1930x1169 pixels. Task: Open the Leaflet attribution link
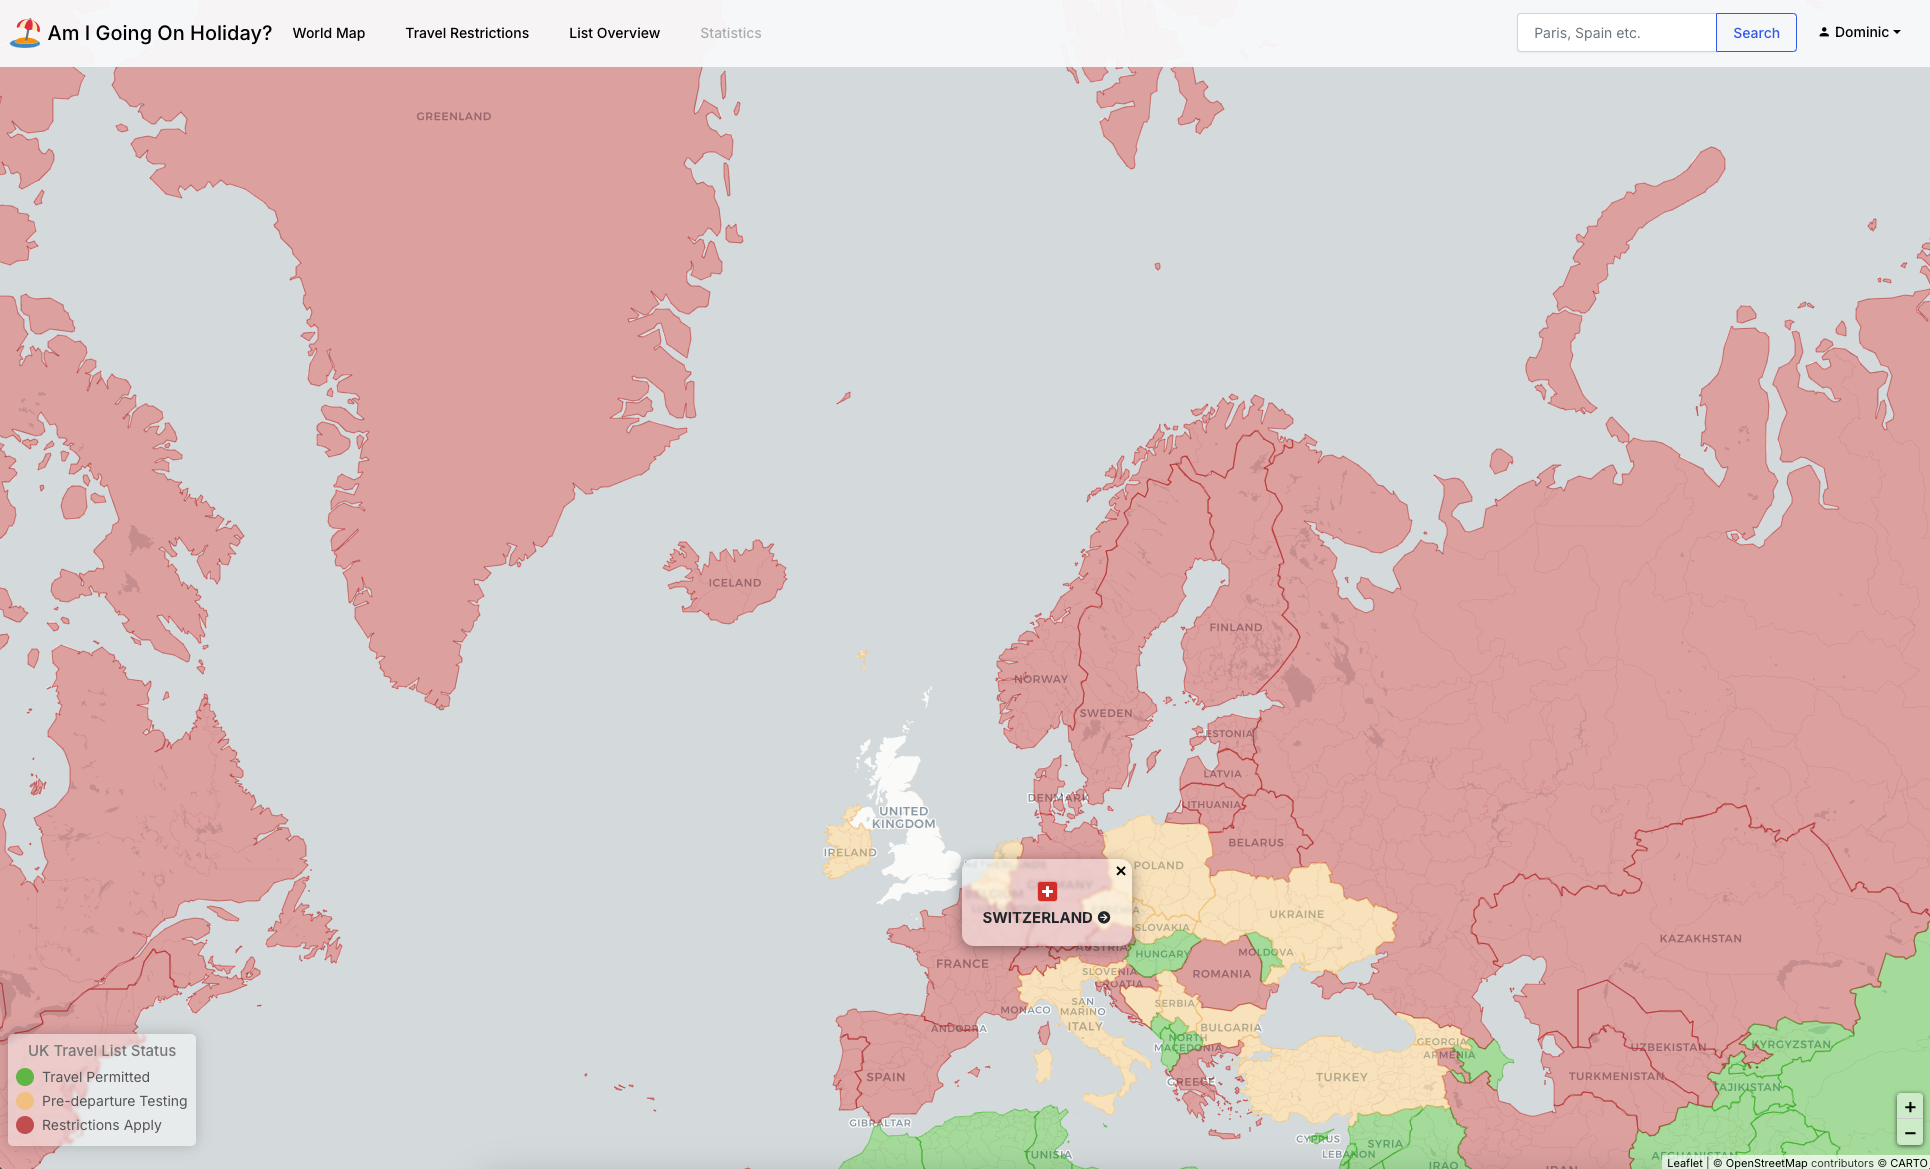tap(1685, 1162)
